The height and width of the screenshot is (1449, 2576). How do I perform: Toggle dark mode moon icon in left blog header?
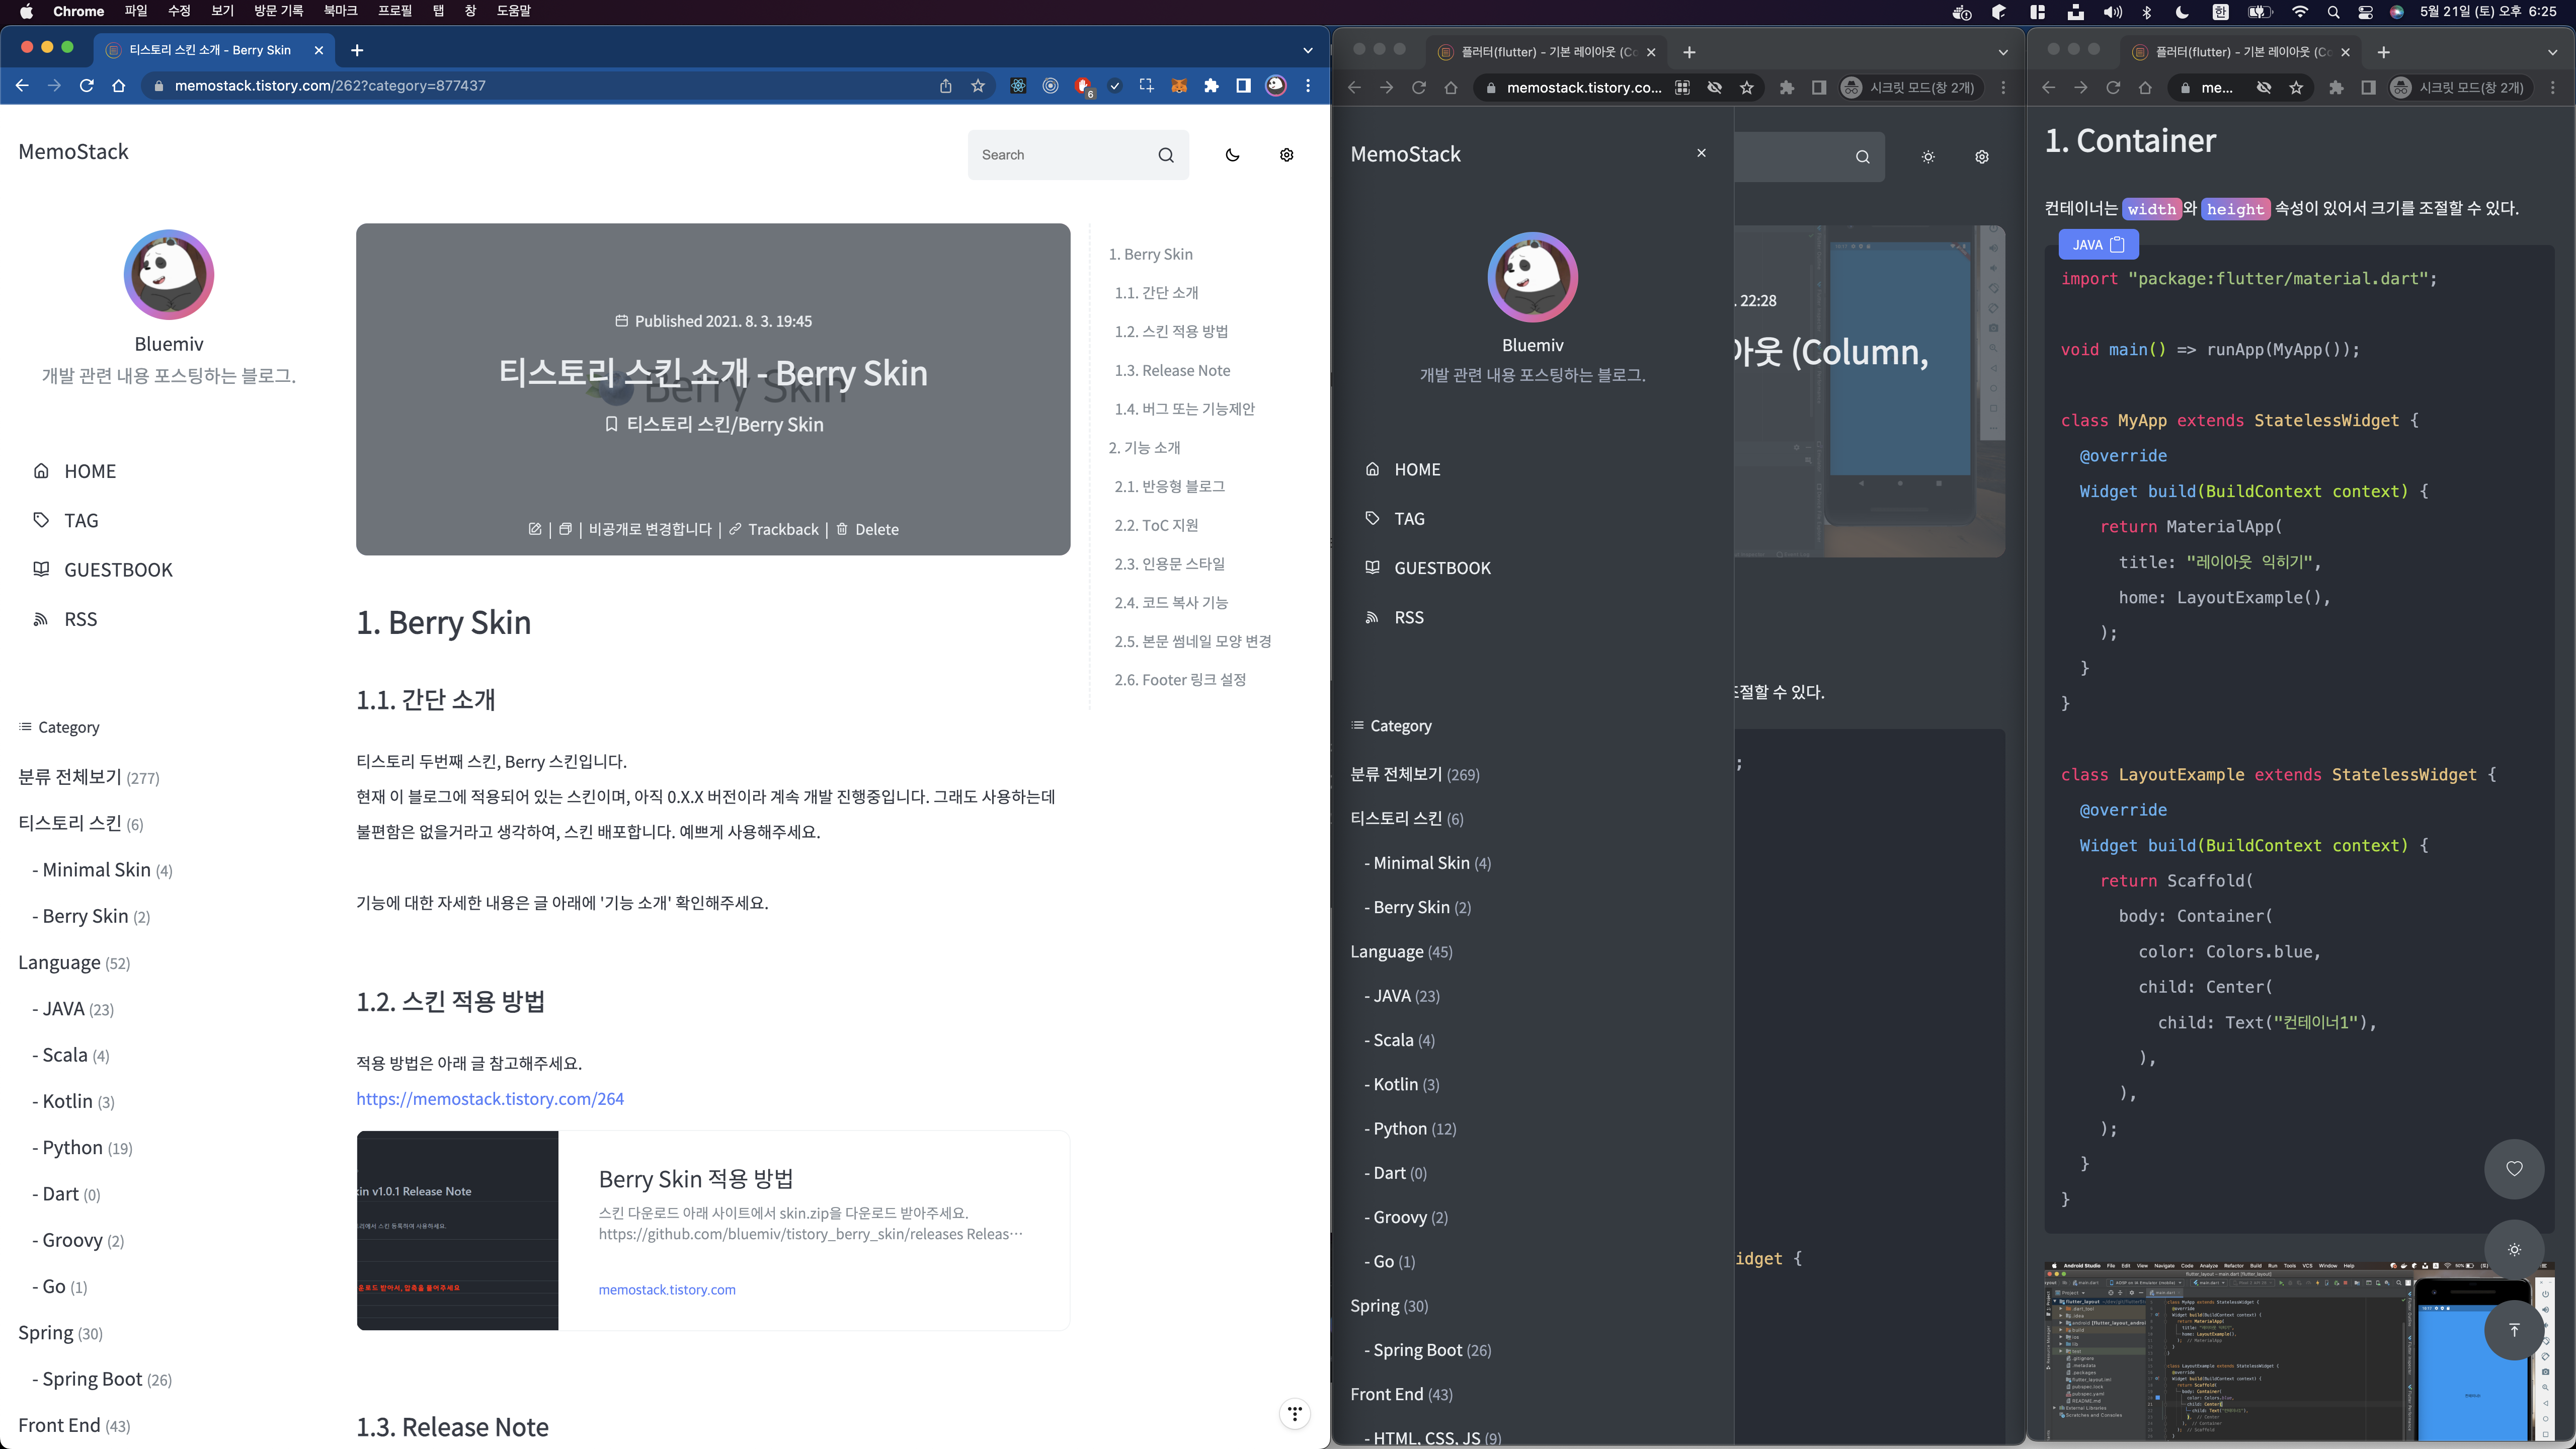(1232, 155)
